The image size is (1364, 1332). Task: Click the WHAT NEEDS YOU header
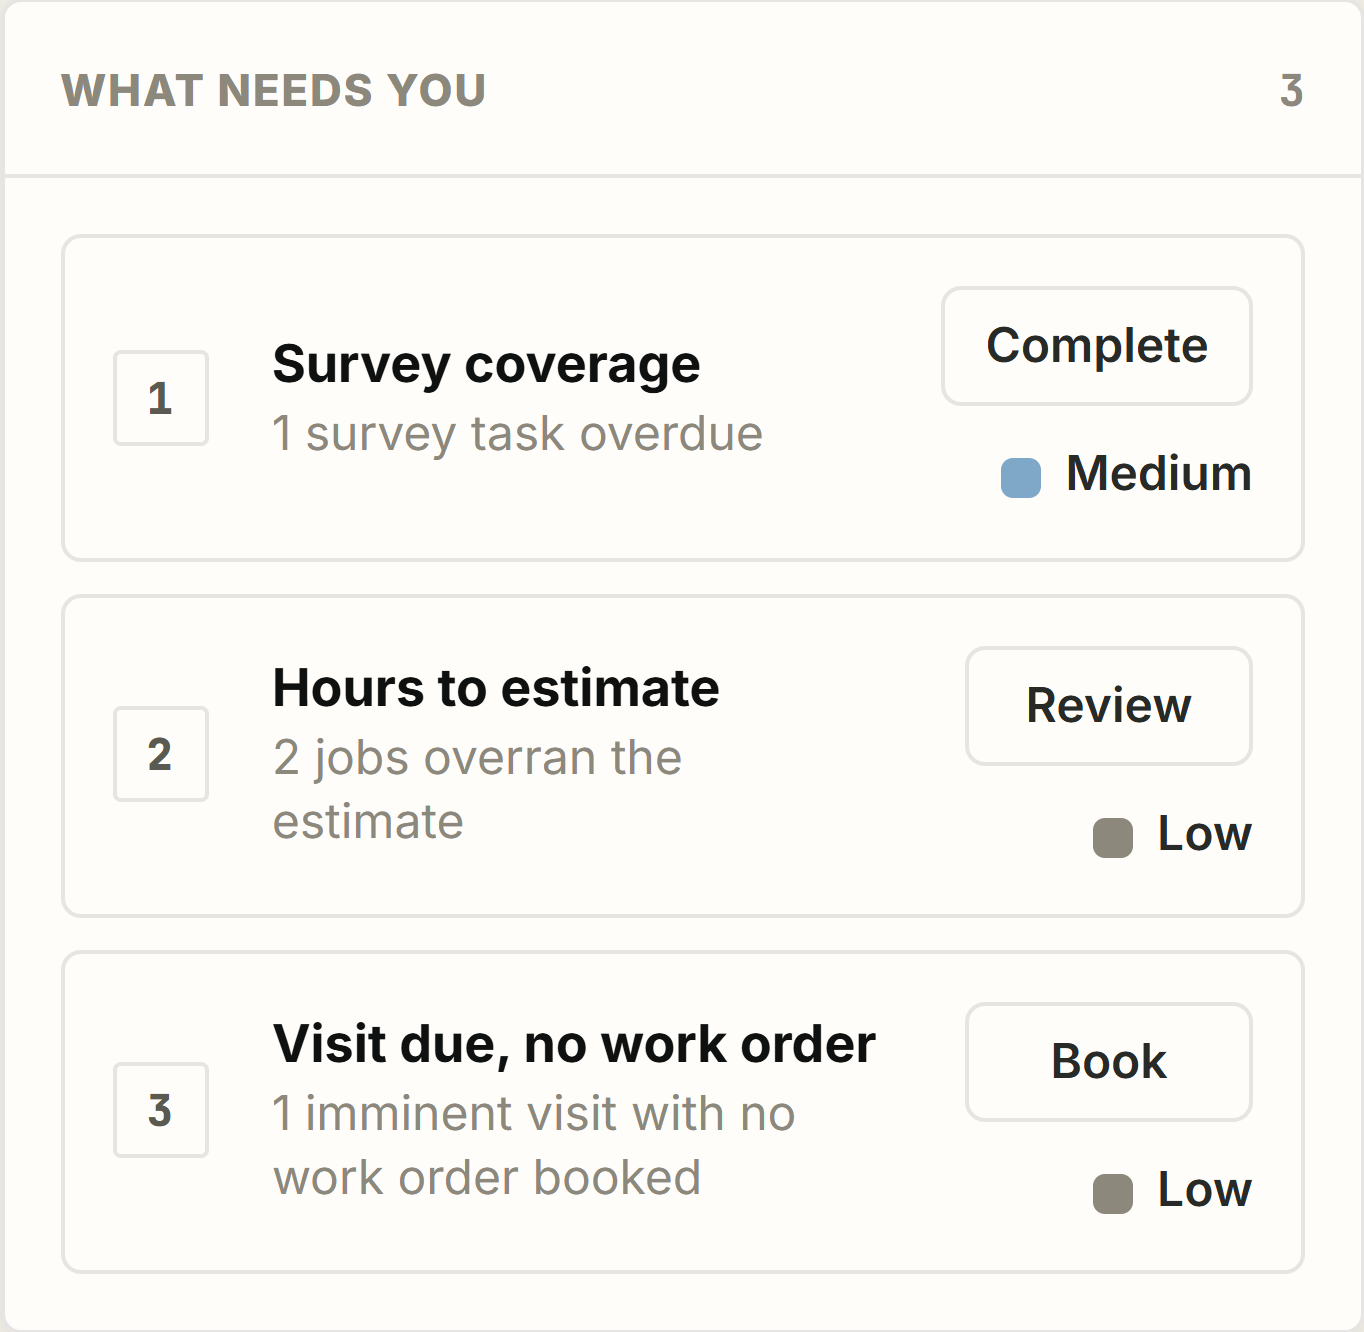pos(274,91)
